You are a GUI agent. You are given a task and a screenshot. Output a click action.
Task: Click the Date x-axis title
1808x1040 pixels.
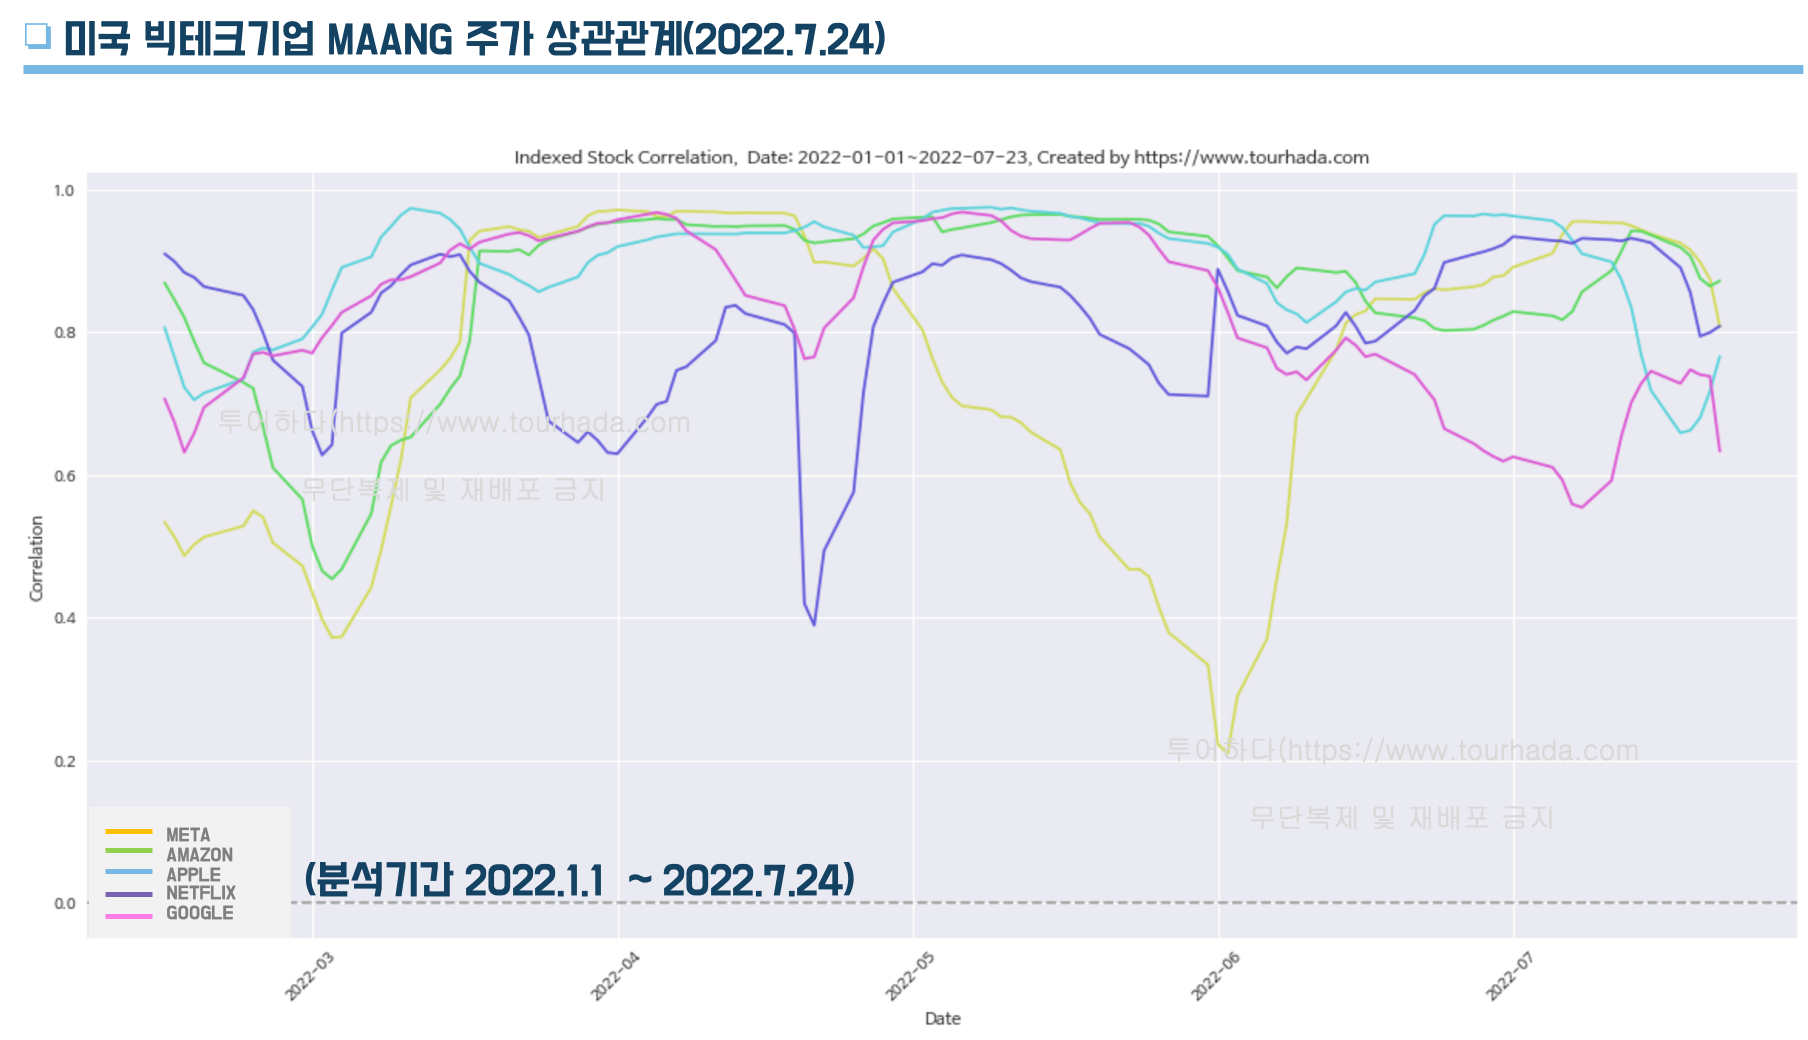[x=942, y=1018]
